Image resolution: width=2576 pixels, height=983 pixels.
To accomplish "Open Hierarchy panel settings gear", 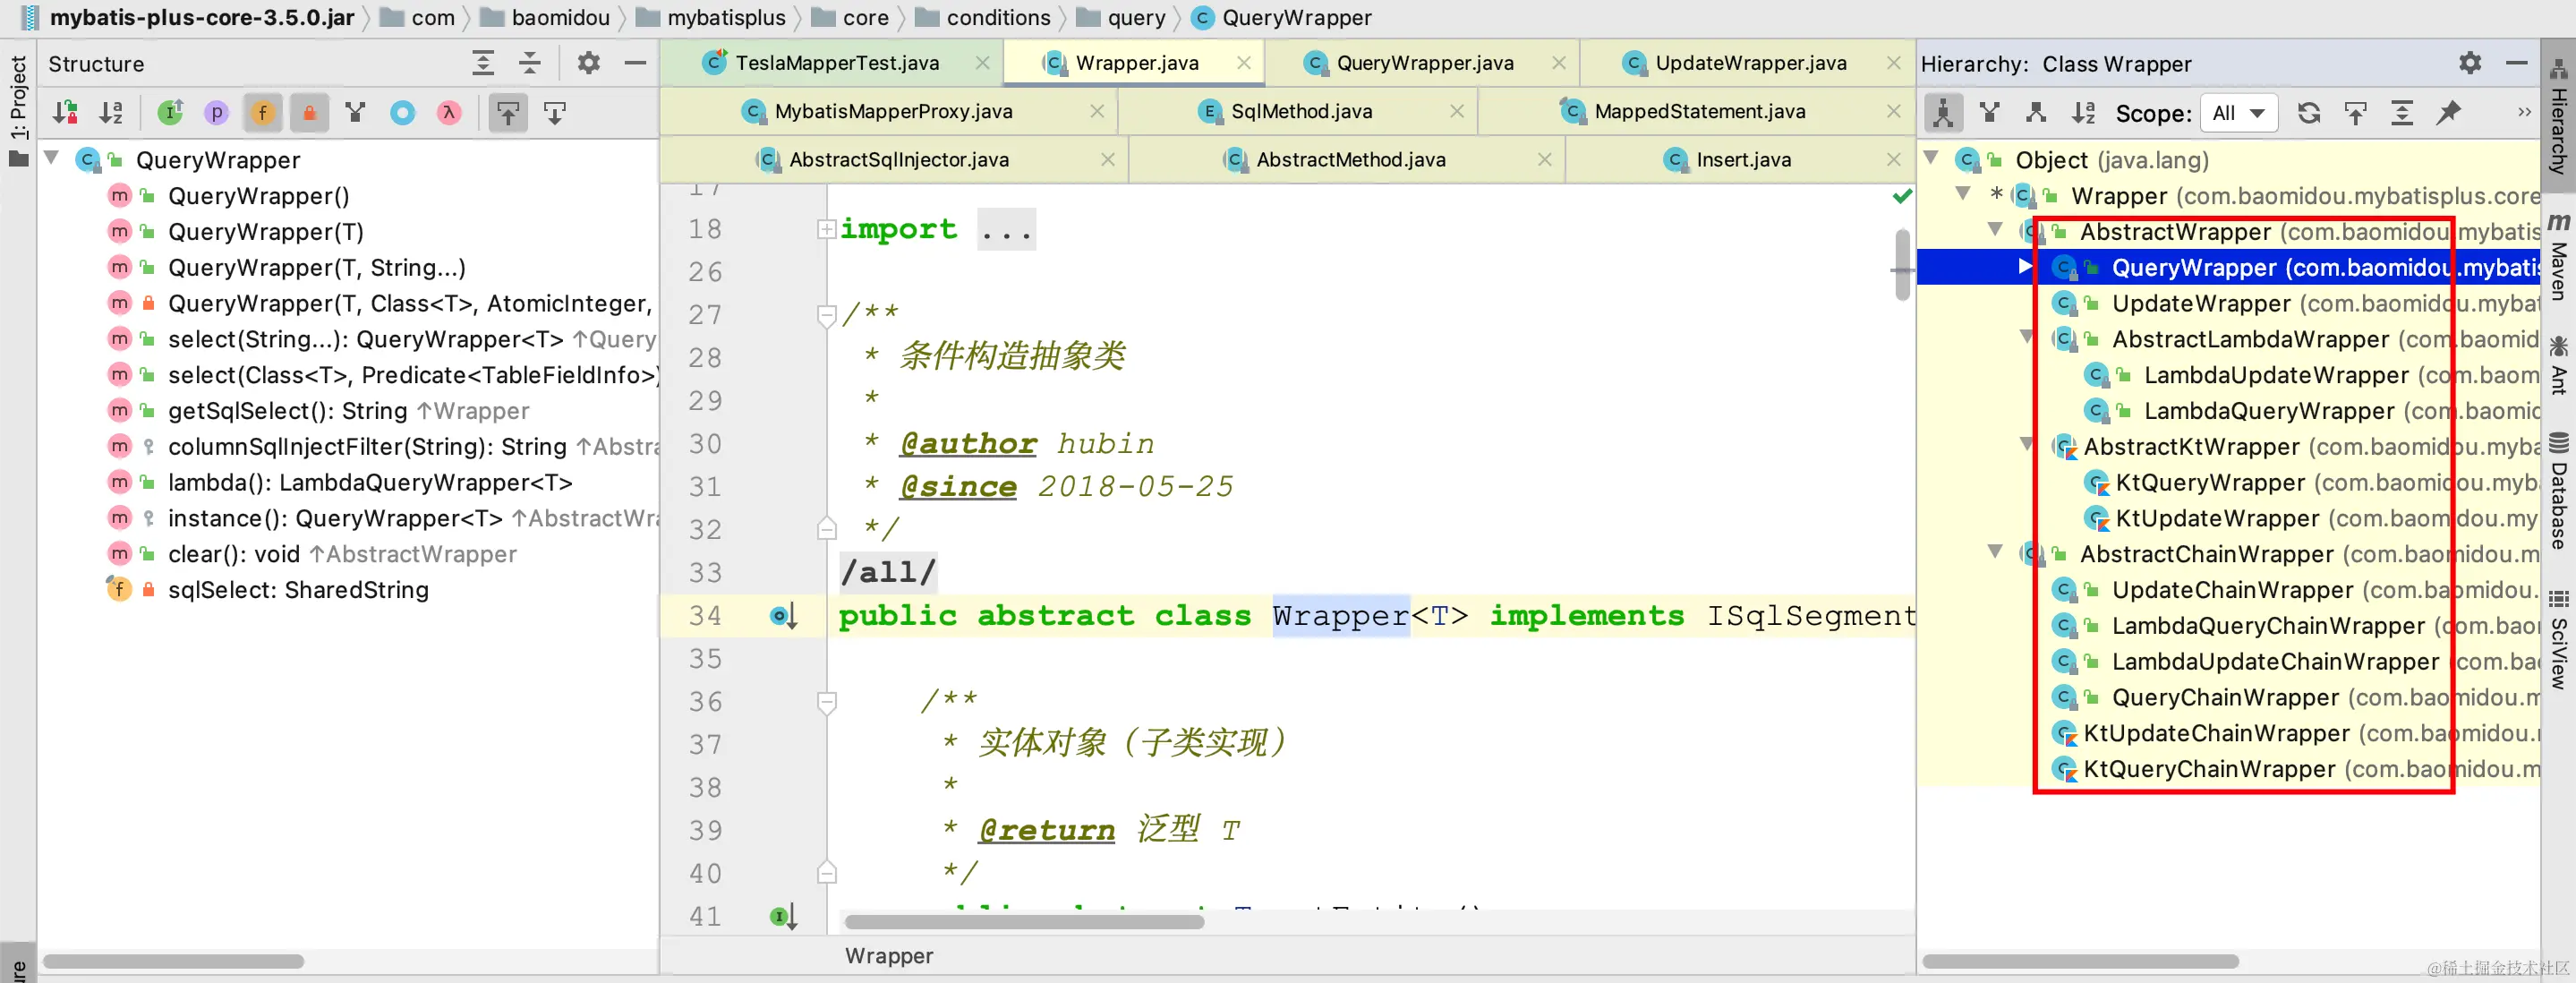I will click(2470, 63).
